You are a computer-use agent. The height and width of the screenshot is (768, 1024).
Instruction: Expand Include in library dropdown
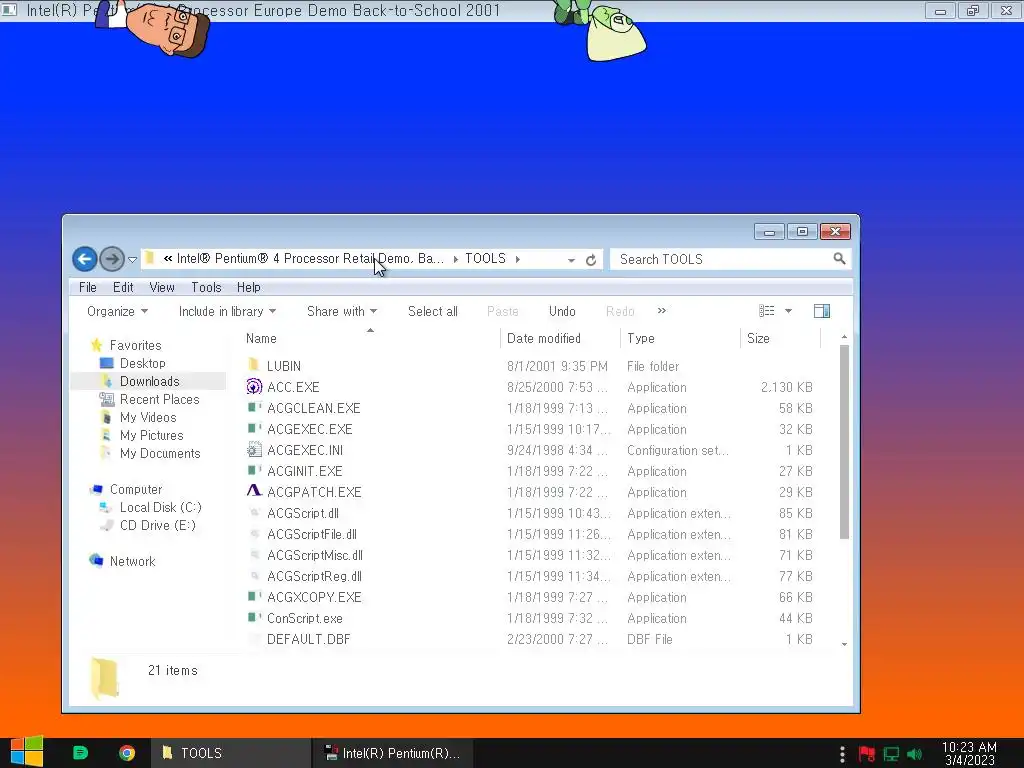227,312
